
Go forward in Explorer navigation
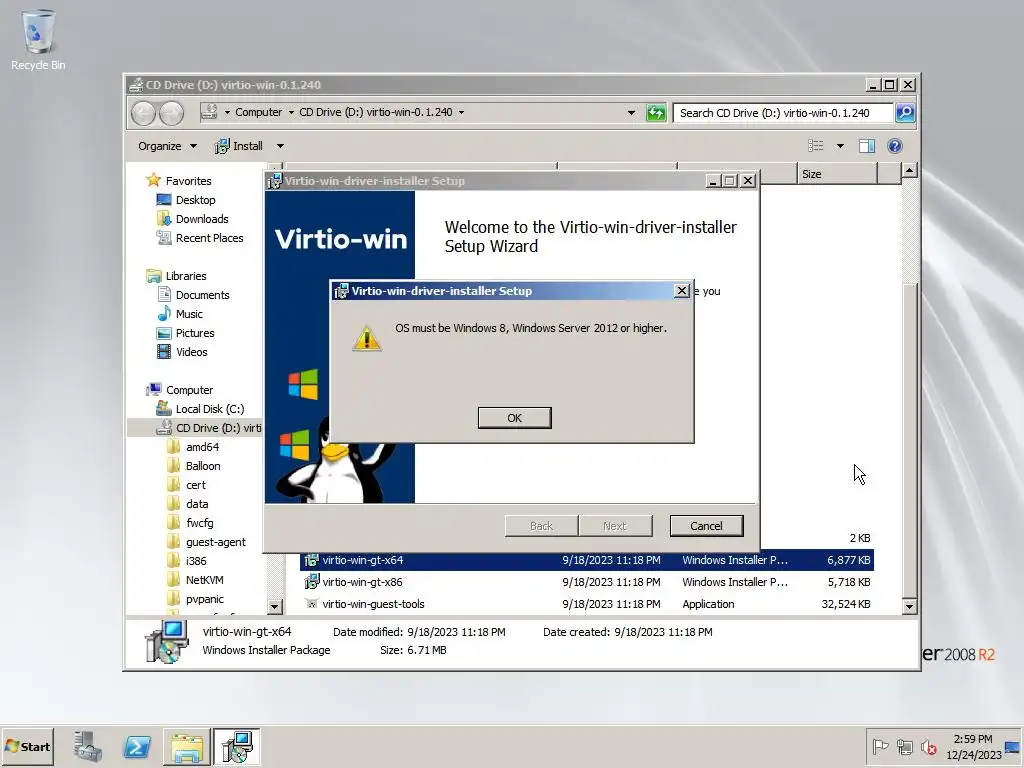(x=171, y=113)
